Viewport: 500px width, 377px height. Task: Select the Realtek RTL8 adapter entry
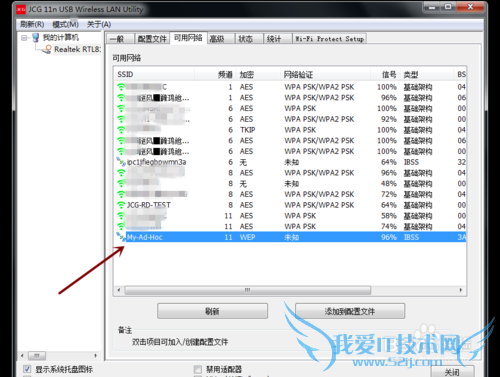(x=77, y=49)
